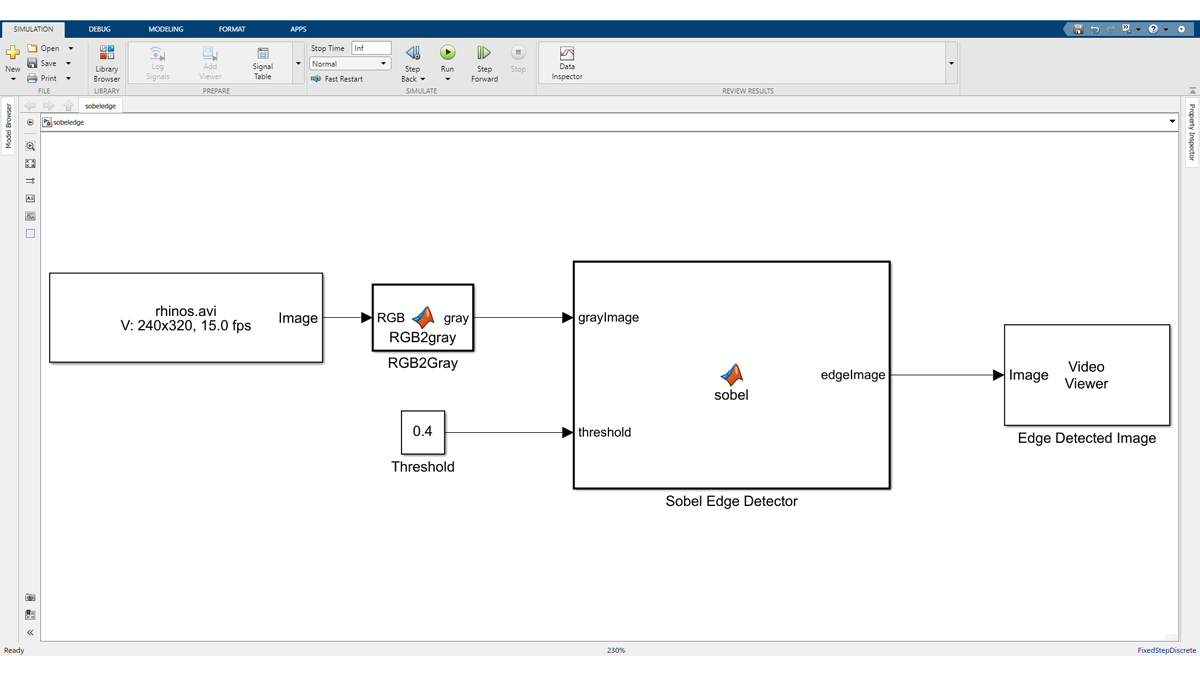Select the zoom tool in the palette sidebar
The image size is (1200, 675).
[x=30, y=145]
